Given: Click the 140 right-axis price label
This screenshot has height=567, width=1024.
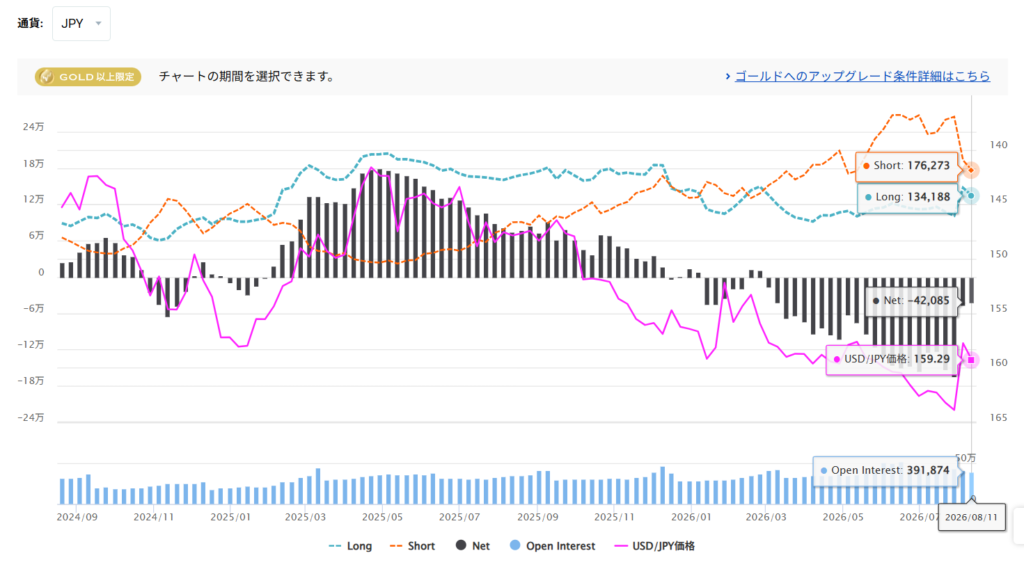Looking at the screenshot, I should [x=999, y=145].
